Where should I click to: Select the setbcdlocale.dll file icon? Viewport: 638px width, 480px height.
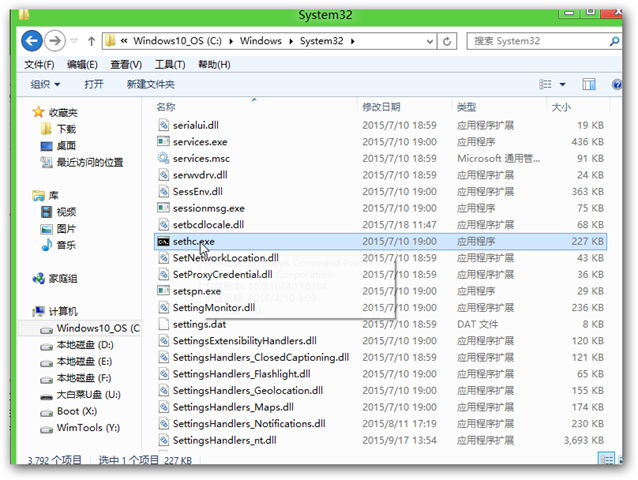coord(163,225)
